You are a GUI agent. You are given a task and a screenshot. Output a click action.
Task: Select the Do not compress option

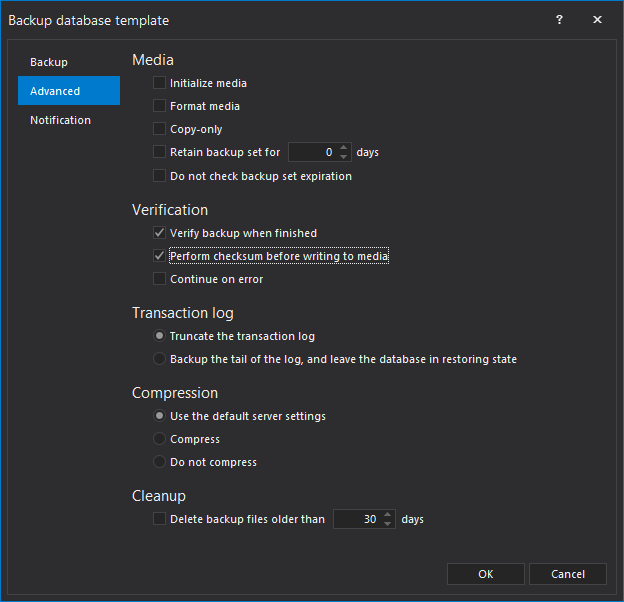160,462
